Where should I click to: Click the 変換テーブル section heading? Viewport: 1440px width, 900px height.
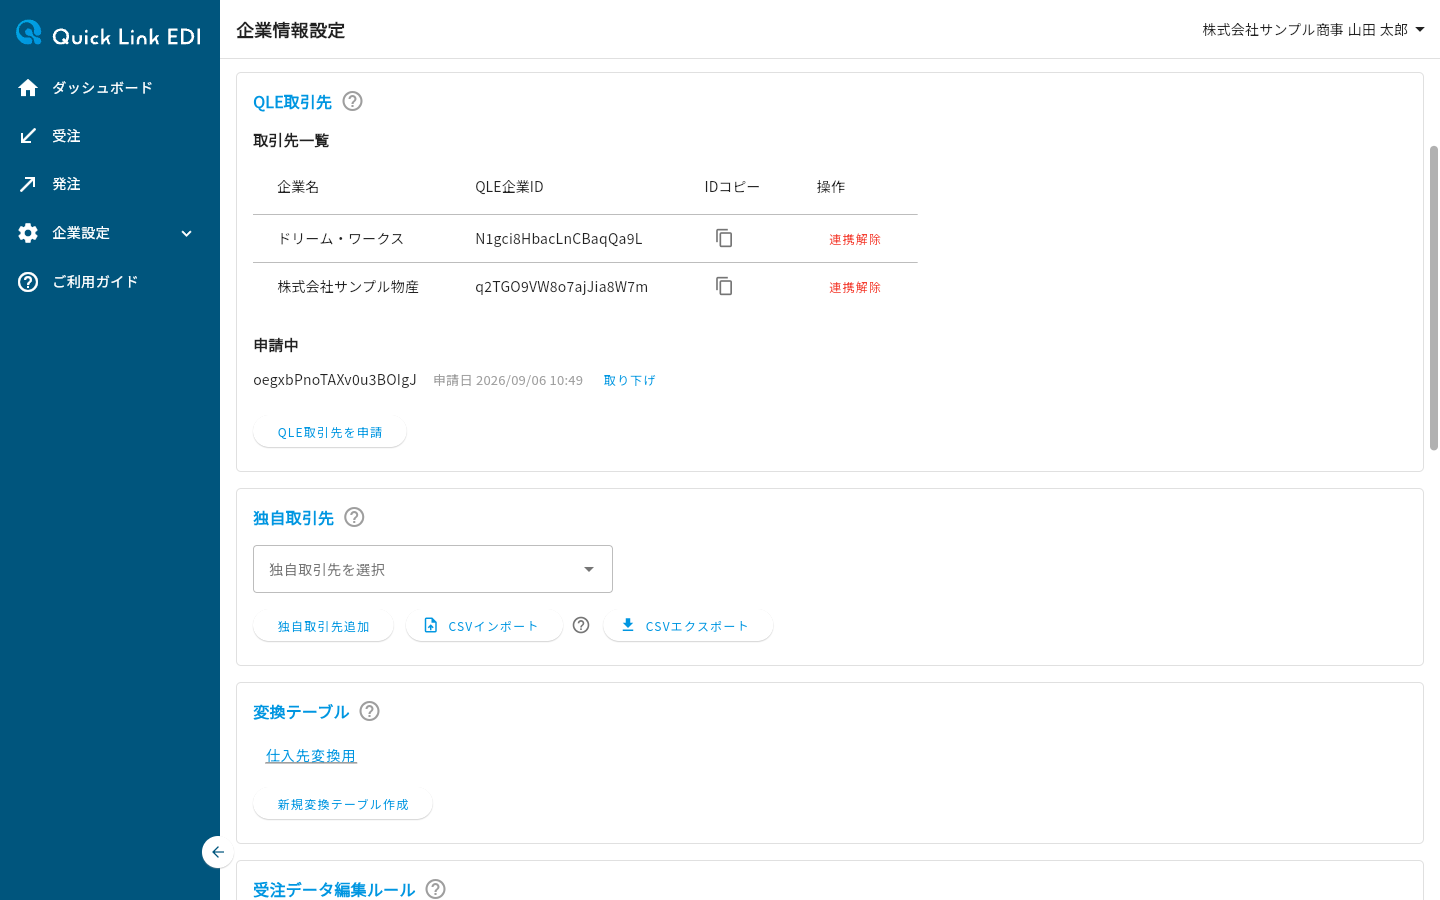click(301, 712)
